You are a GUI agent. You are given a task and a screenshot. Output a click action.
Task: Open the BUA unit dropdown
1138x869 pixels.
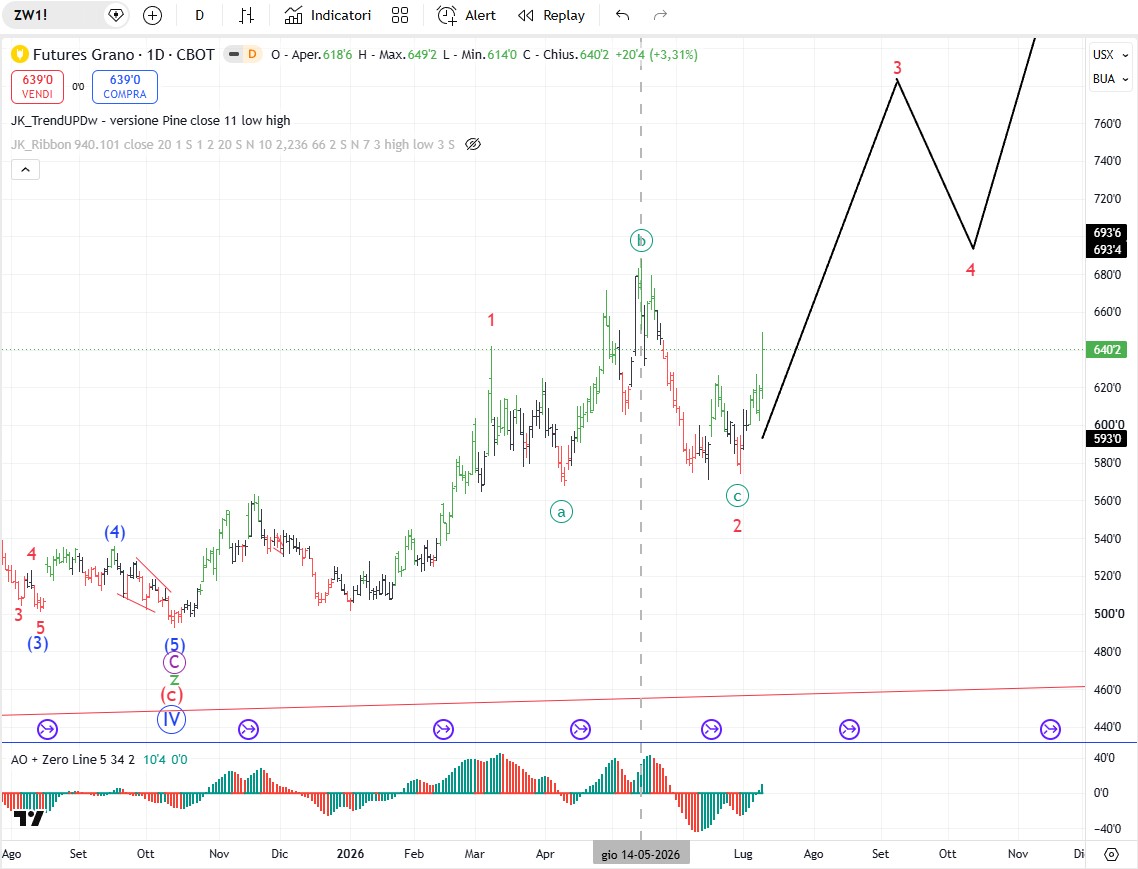[x=1110, y=78]
